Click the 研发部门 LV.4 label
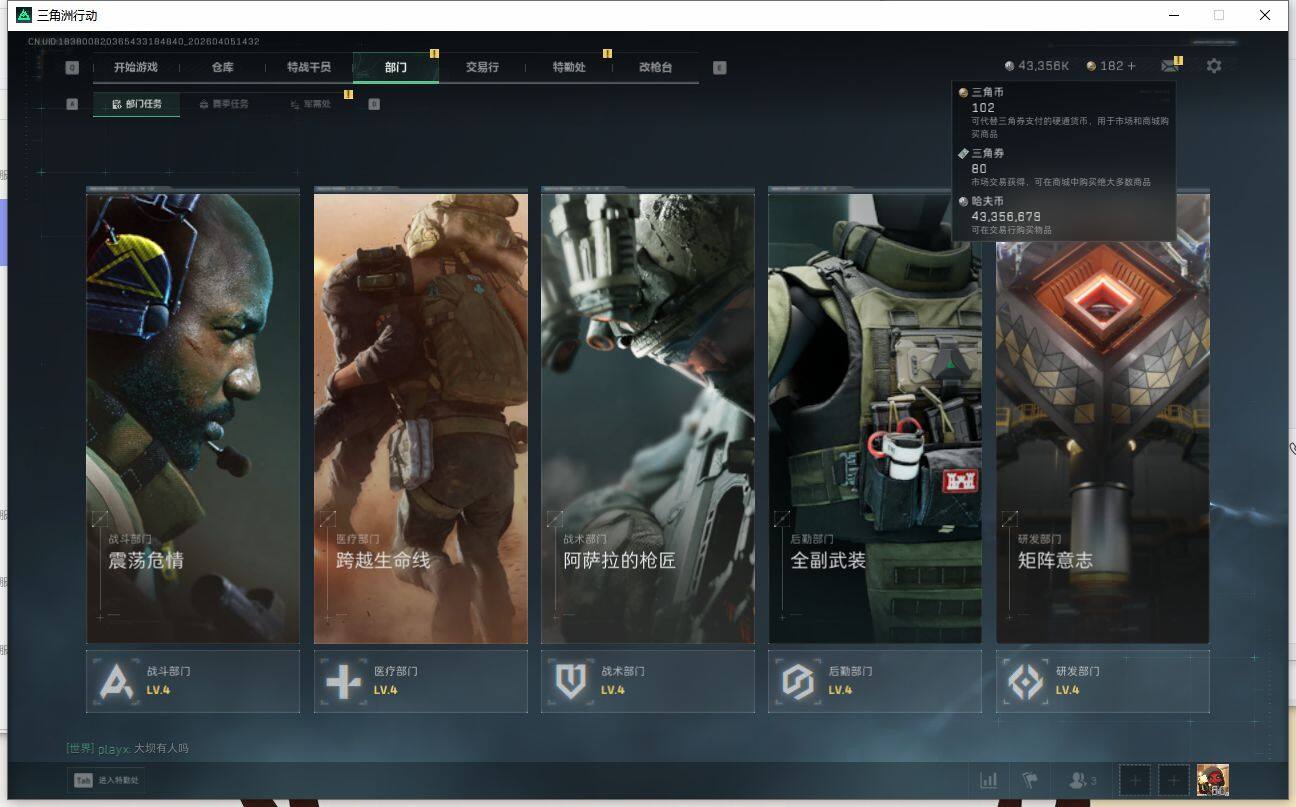Image resolution: width=1296 pixels, height=807 pixels. (1077, 681)
